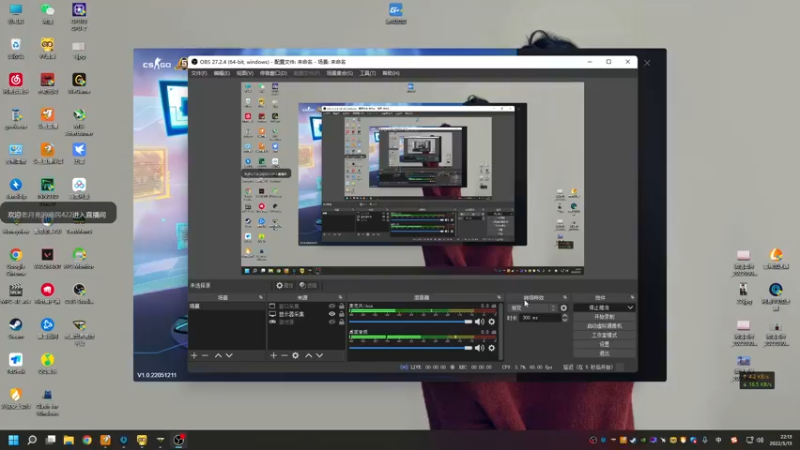This screenshot has height=450, width=800.
Task: Click the 300 ms duration input field
Action: click(x=540, y=317)
